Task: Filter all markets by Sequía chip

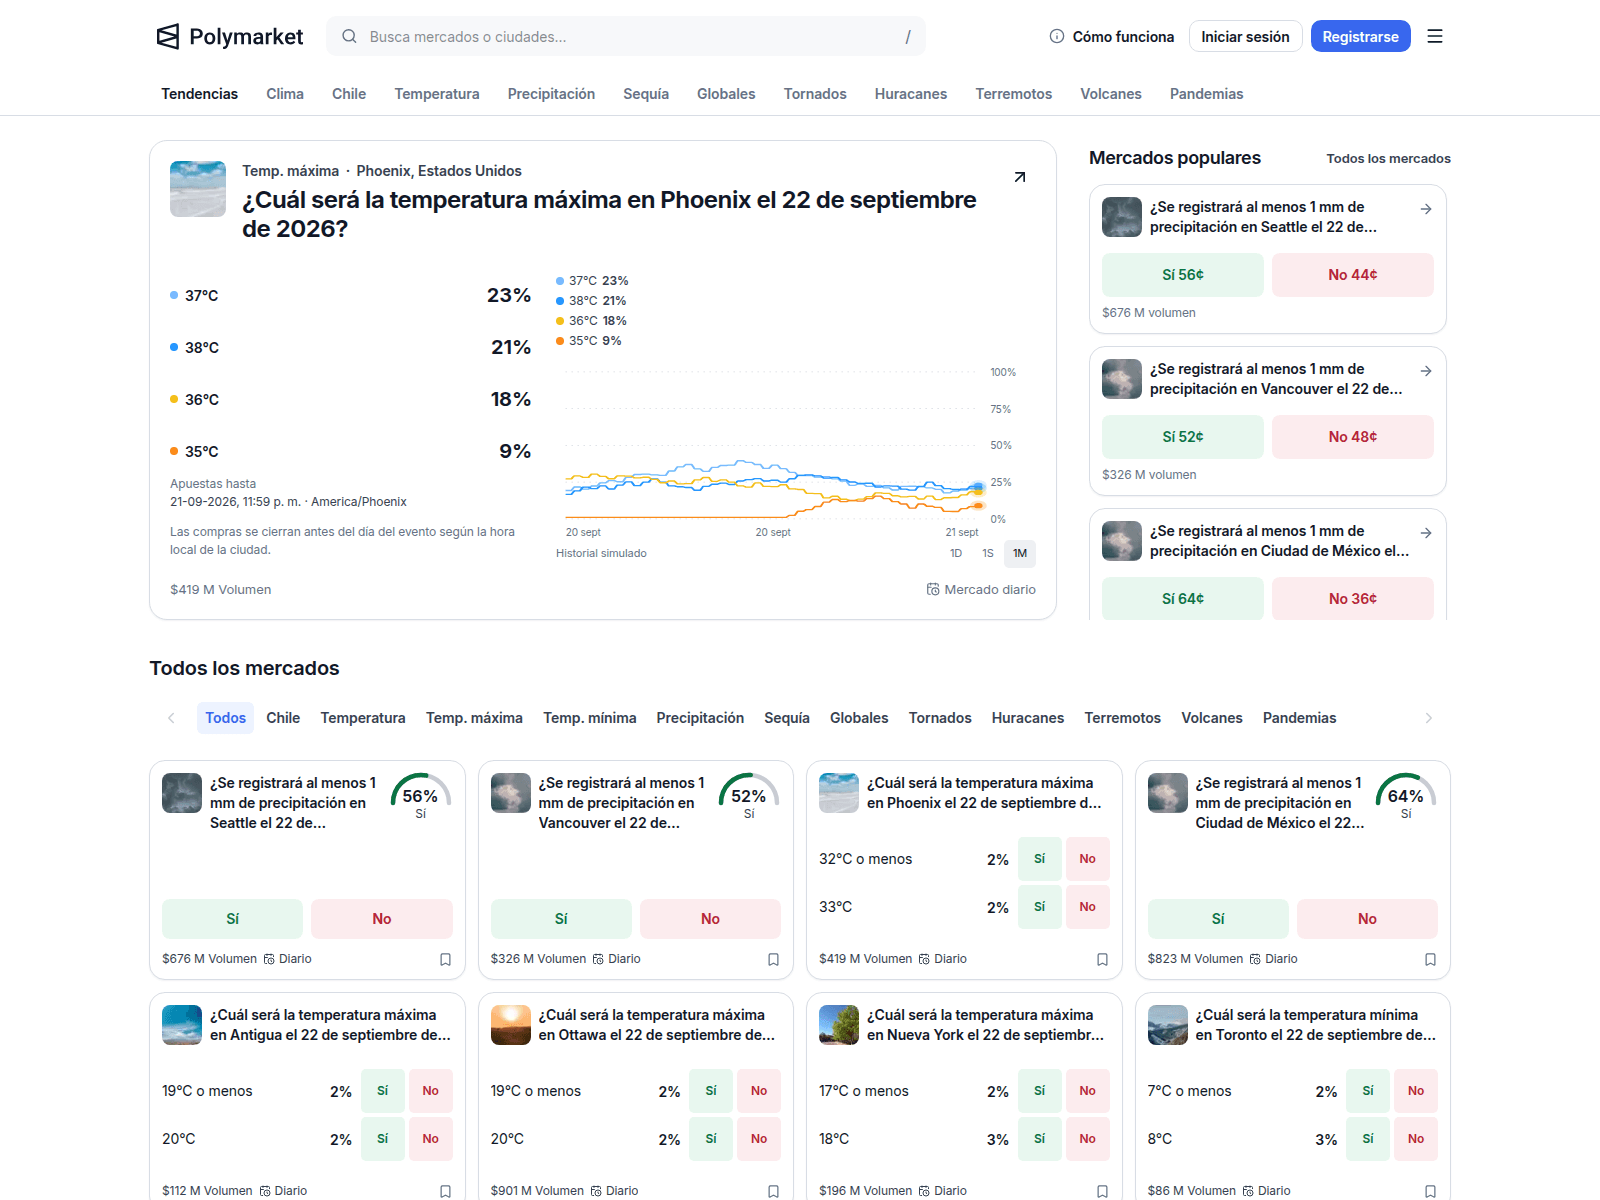Action: [787, 718]
